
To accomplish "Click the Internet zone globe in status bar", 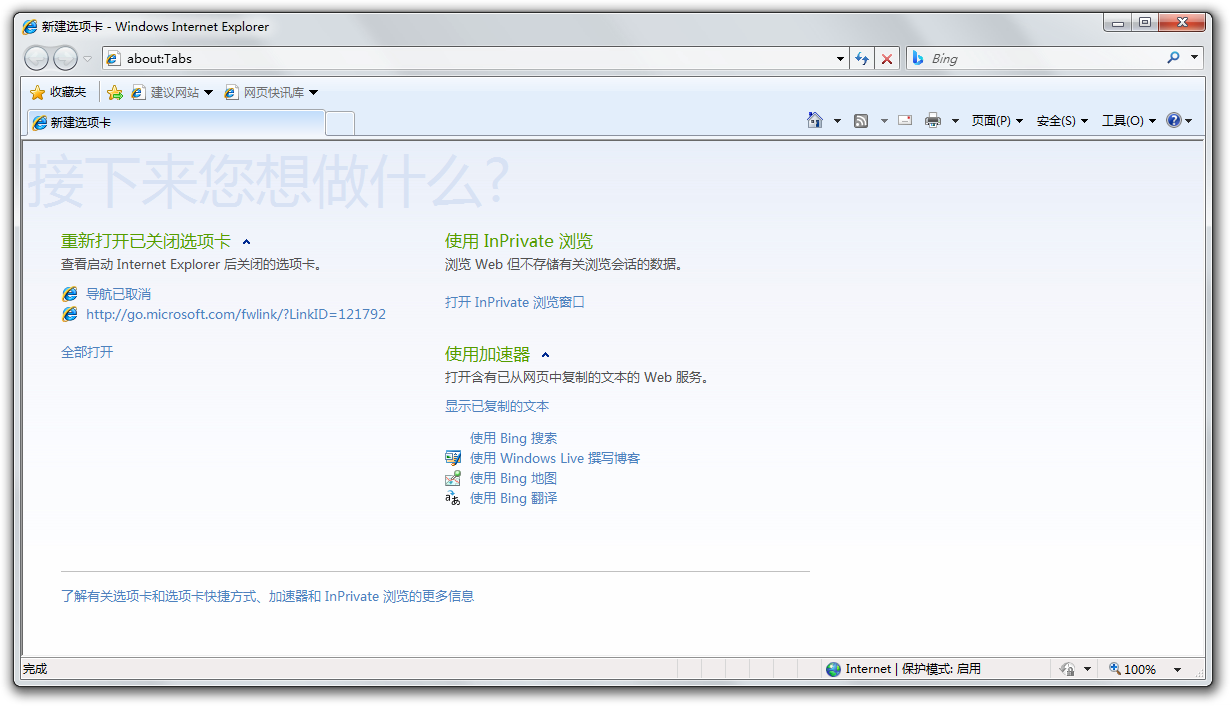I will pyautogui.click(x=833, y=669).
